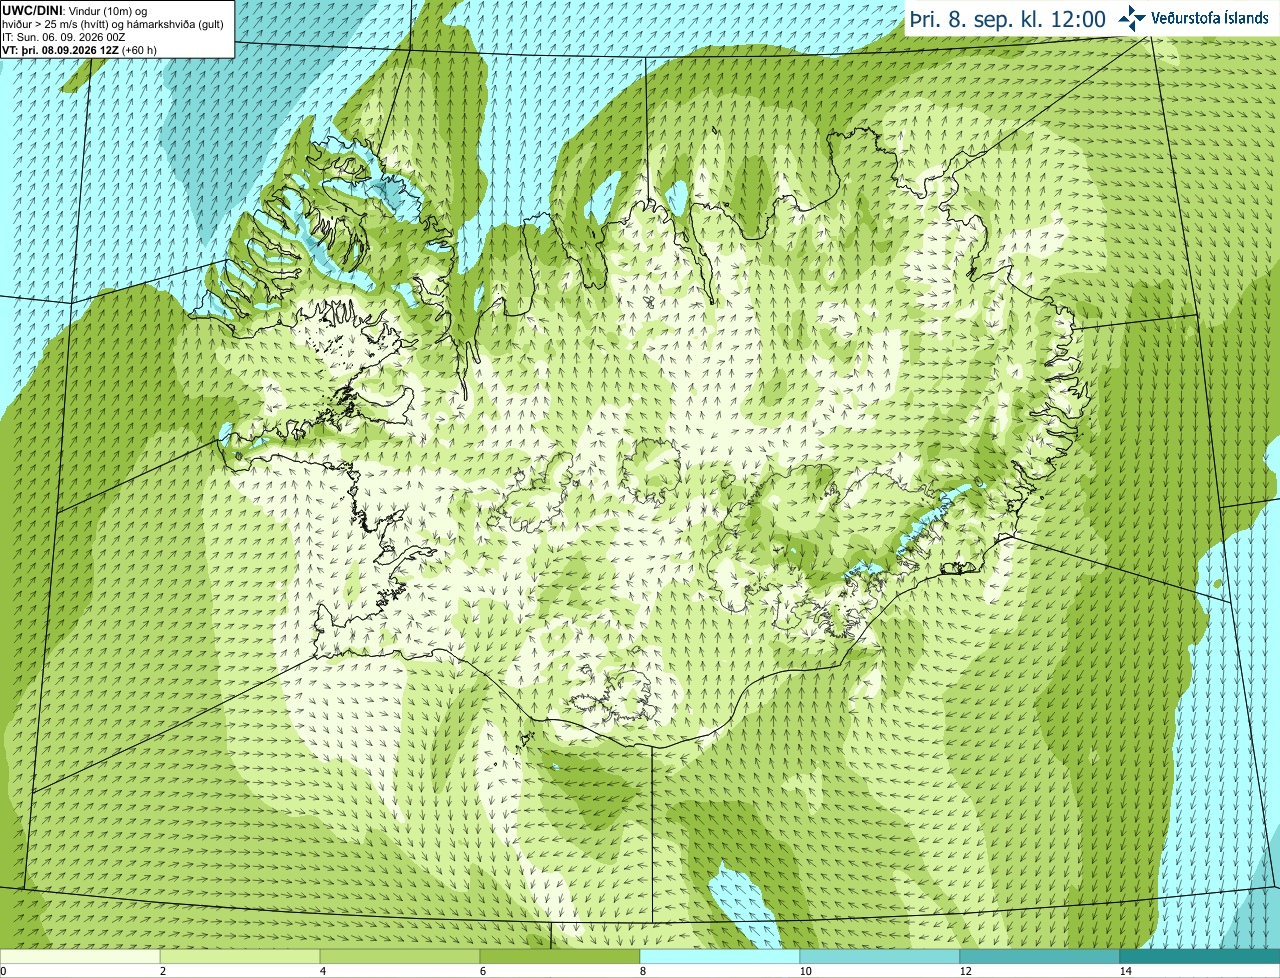Screen dimensions: 1280x978
Task: Pick the darkest teal legend segment above 14
Action: click(1200, 956)
